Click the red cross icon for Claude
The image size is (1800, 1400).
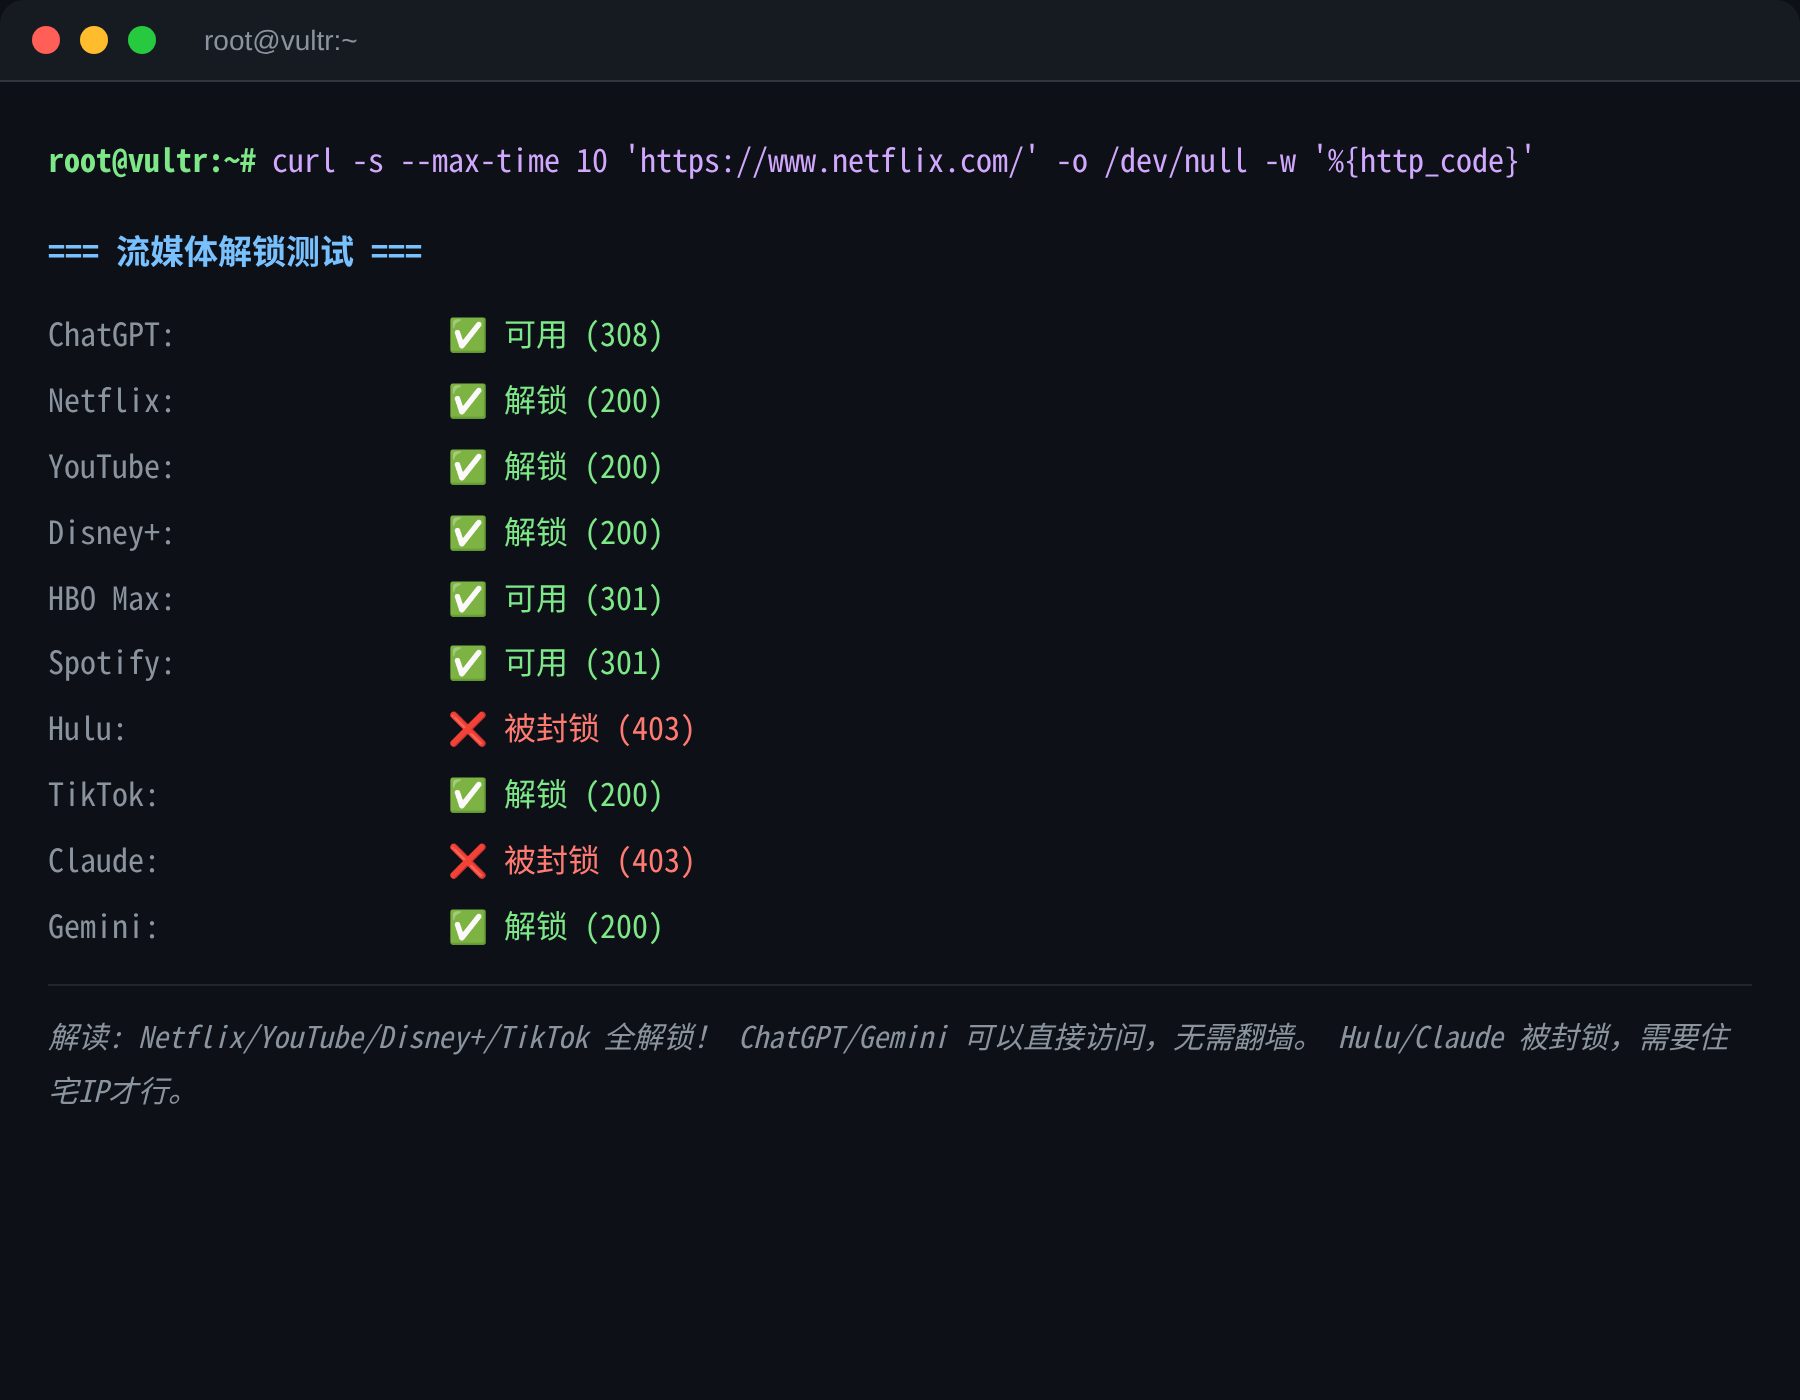click(468, 861)
